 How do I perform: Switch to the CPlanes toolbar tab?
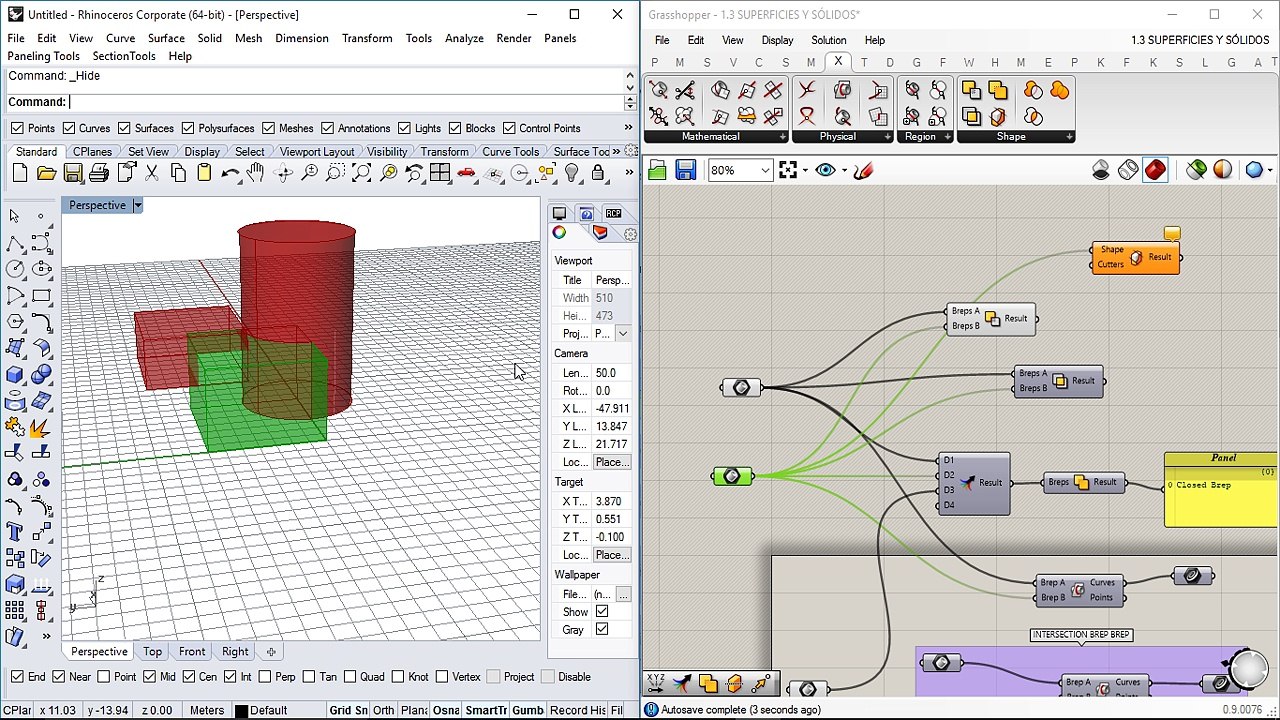click(92, 152)
